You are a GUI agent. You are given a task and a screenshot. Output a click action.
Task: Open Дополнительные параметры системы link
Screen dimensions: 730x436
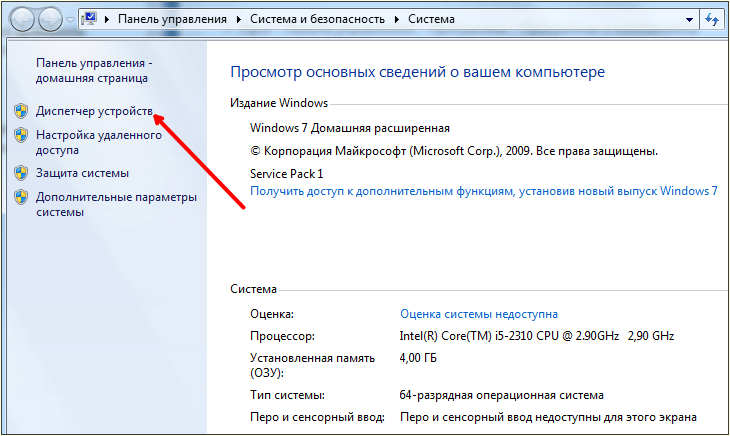click(x=116, y=204)
